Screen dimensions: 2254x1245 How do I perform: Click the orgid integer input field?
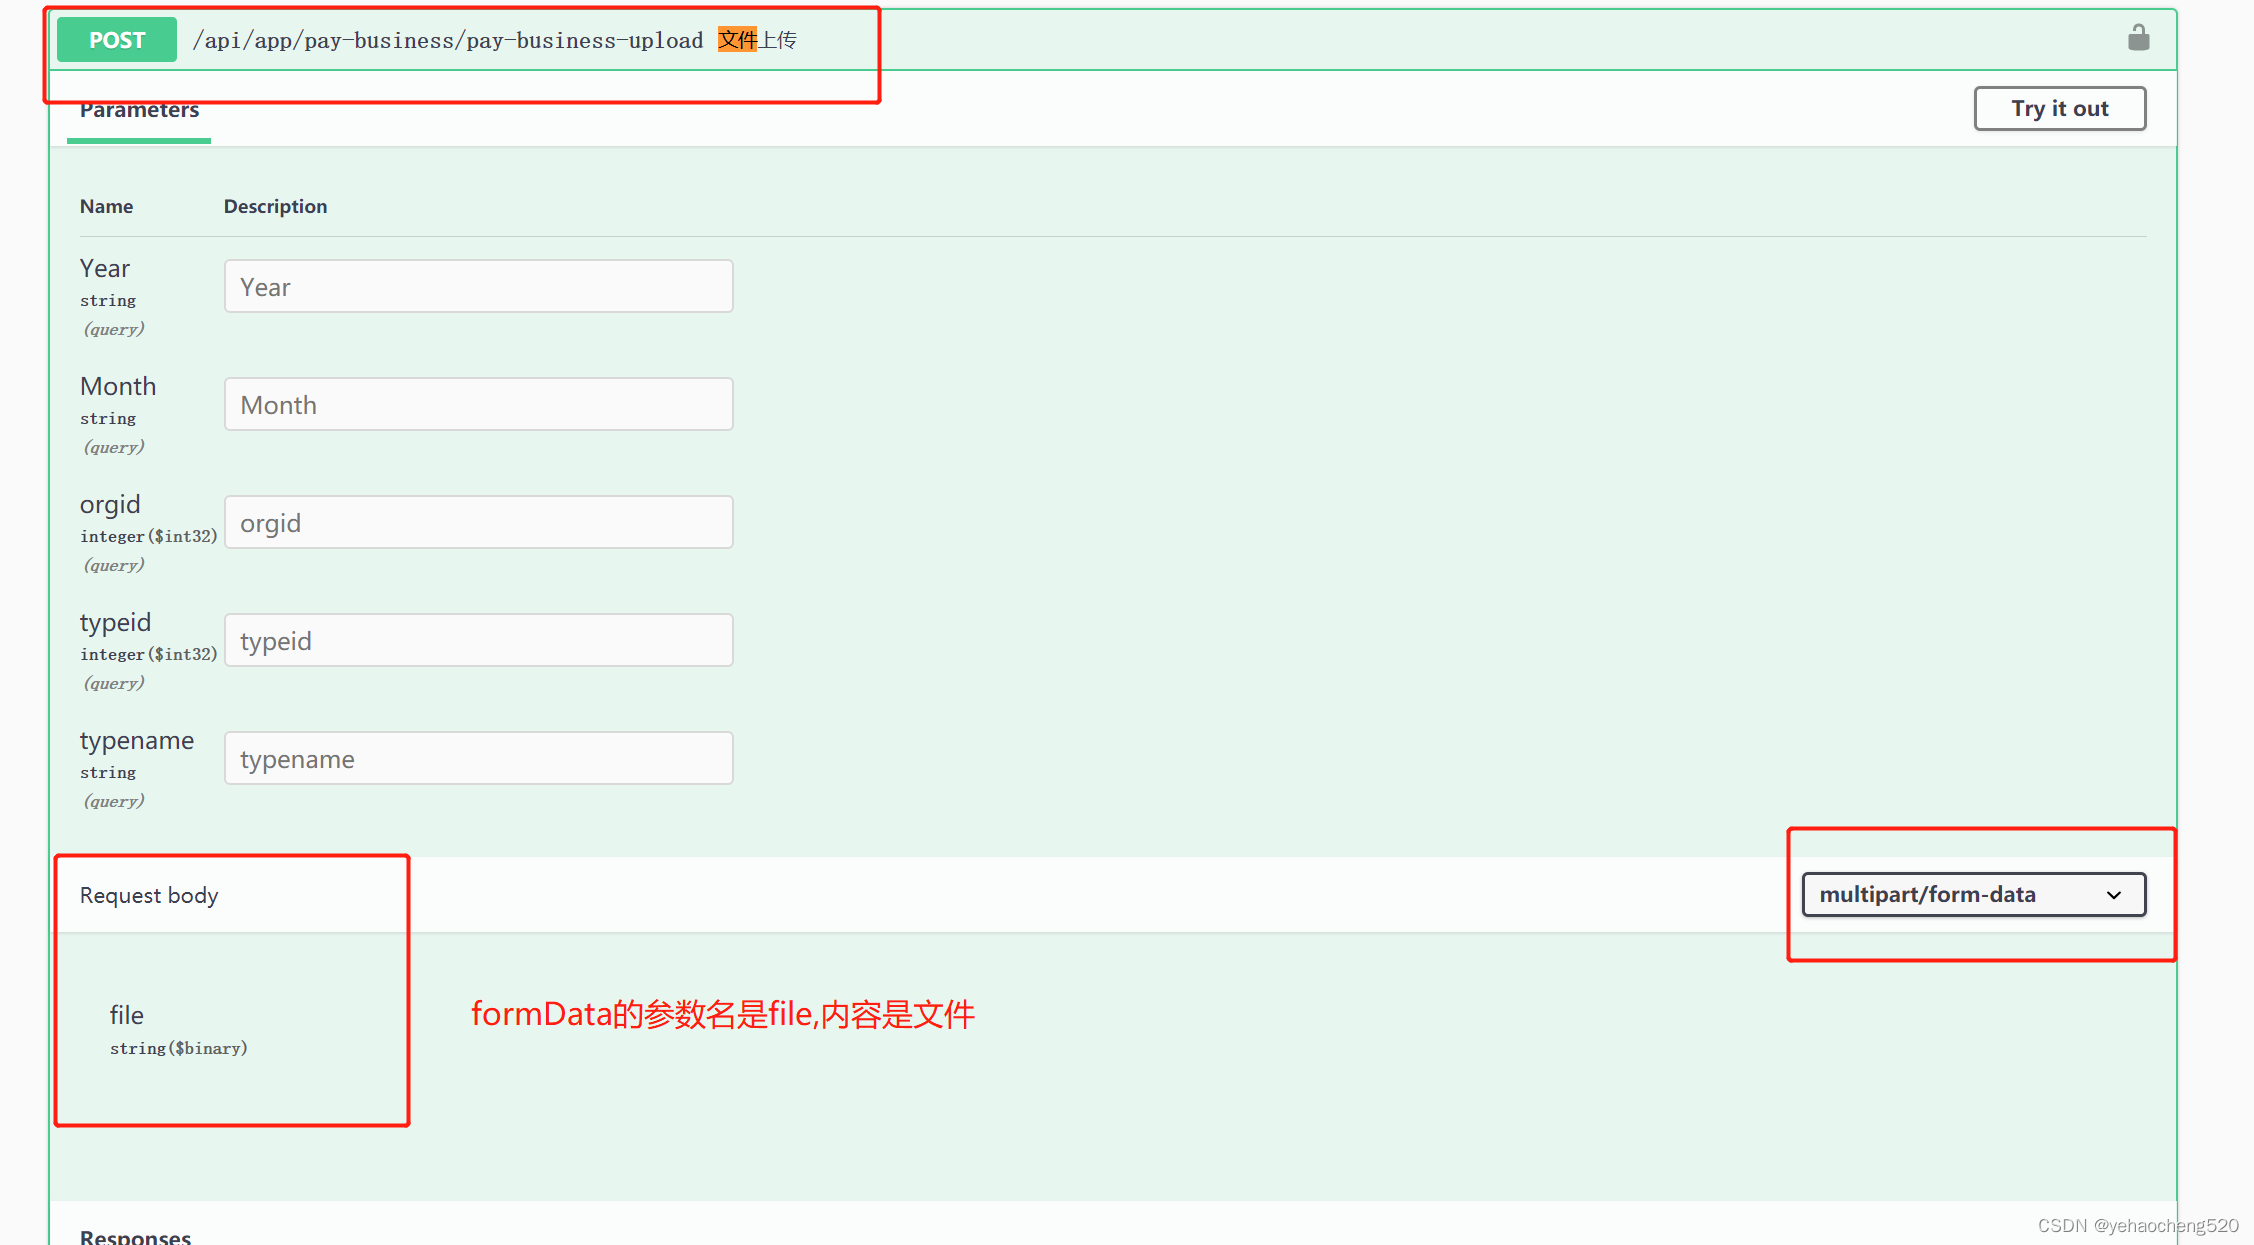[478, 523]
